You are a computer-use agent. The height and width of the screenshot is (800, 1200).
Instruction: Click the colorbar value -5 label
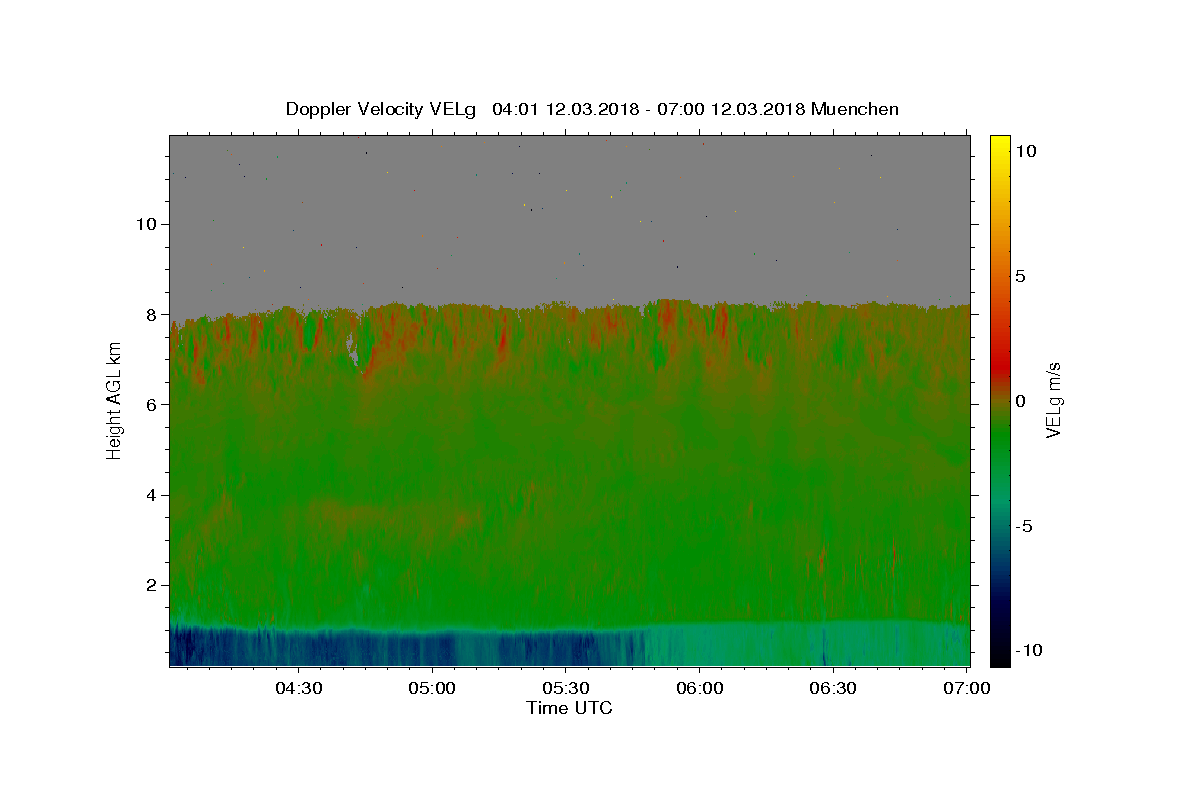coord(1024,526)
